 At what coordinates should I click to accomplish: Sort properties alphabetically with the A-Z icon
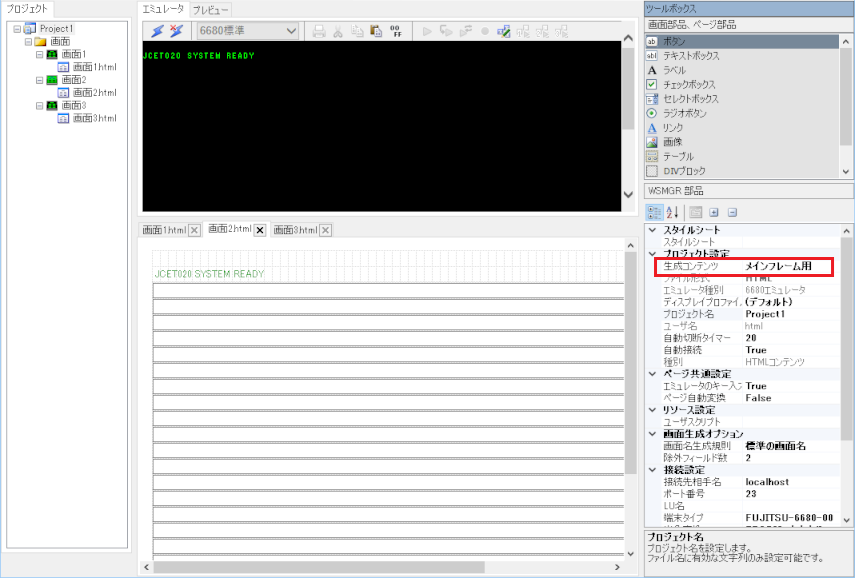(672, 212)
